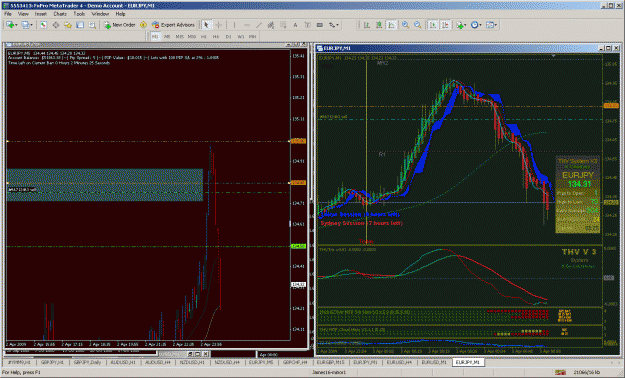Image resolution: width=625 pixels, height=378 pixels.
Task: Select the Text Label tool
Action: pyautogui.click(x=307, y=25)
